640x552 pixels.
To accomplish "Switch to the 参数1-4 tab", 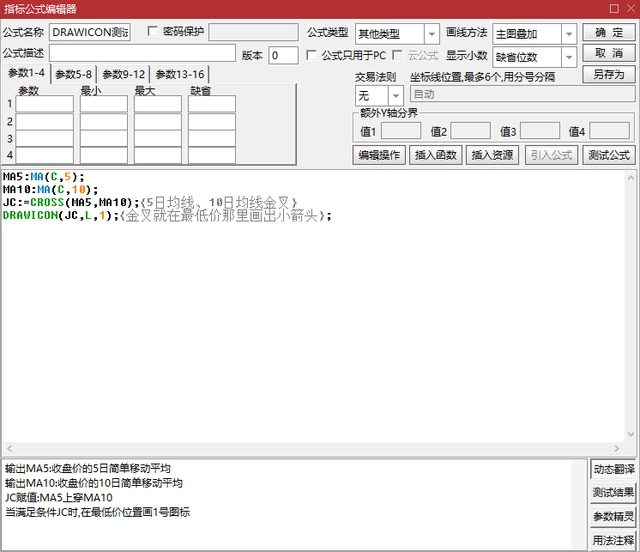I will tap(27, 73).
